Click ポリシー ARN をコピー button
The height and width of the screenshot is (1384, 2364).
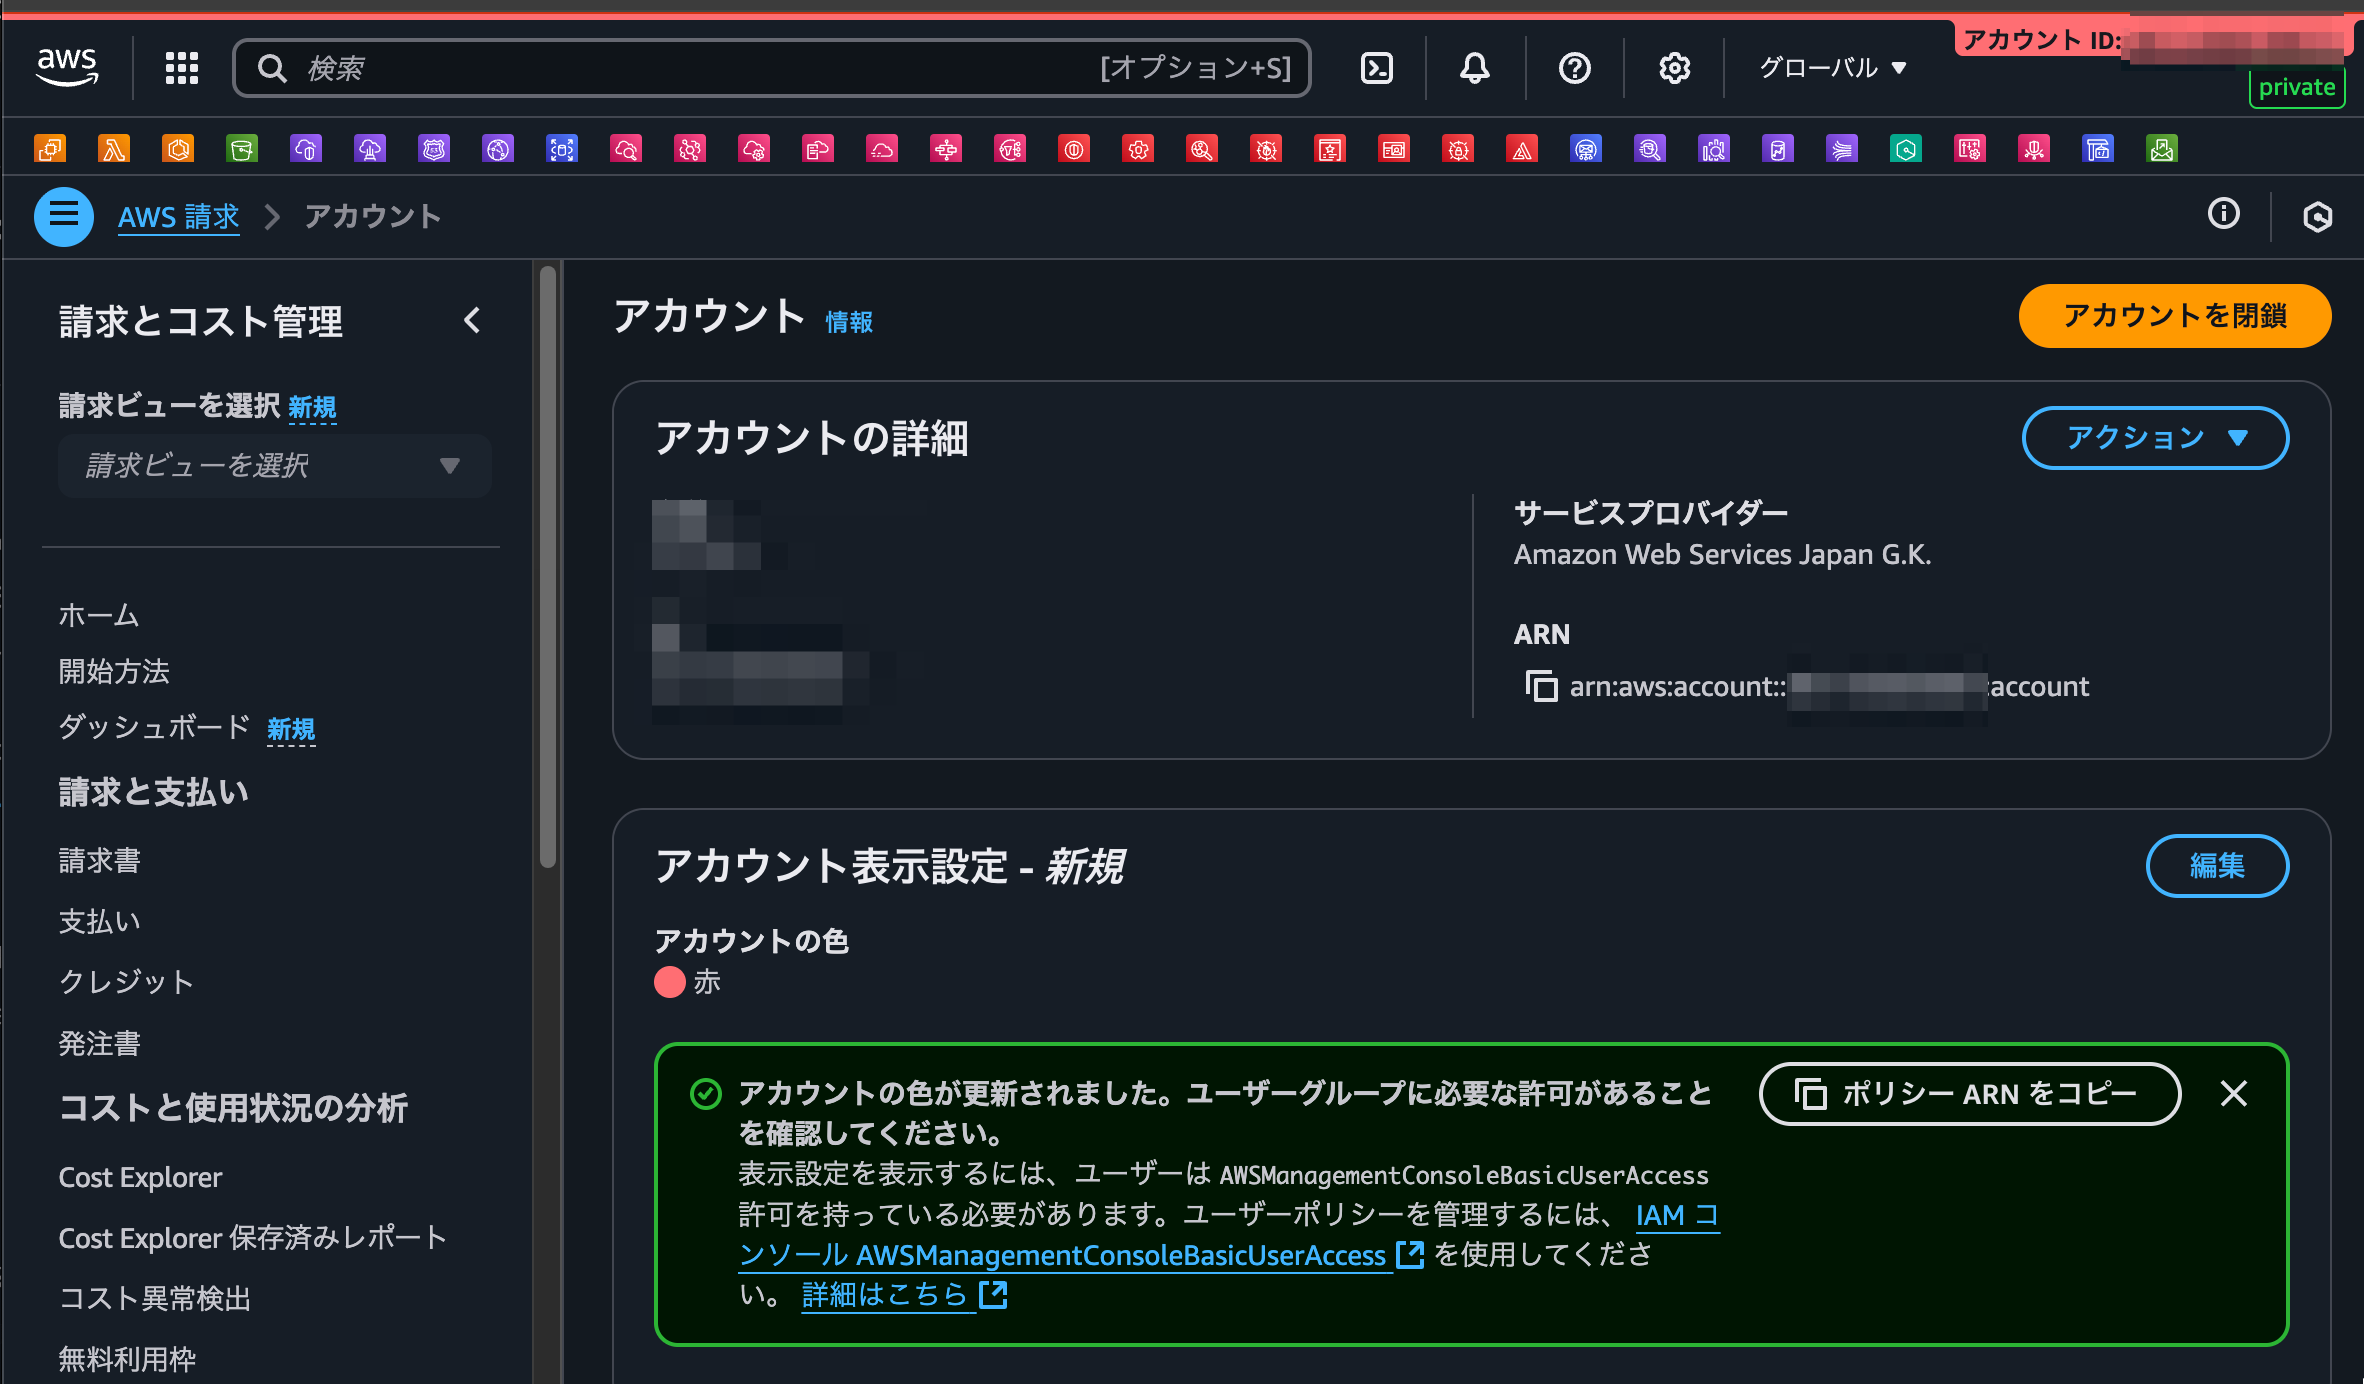tap(1969, 1094)
